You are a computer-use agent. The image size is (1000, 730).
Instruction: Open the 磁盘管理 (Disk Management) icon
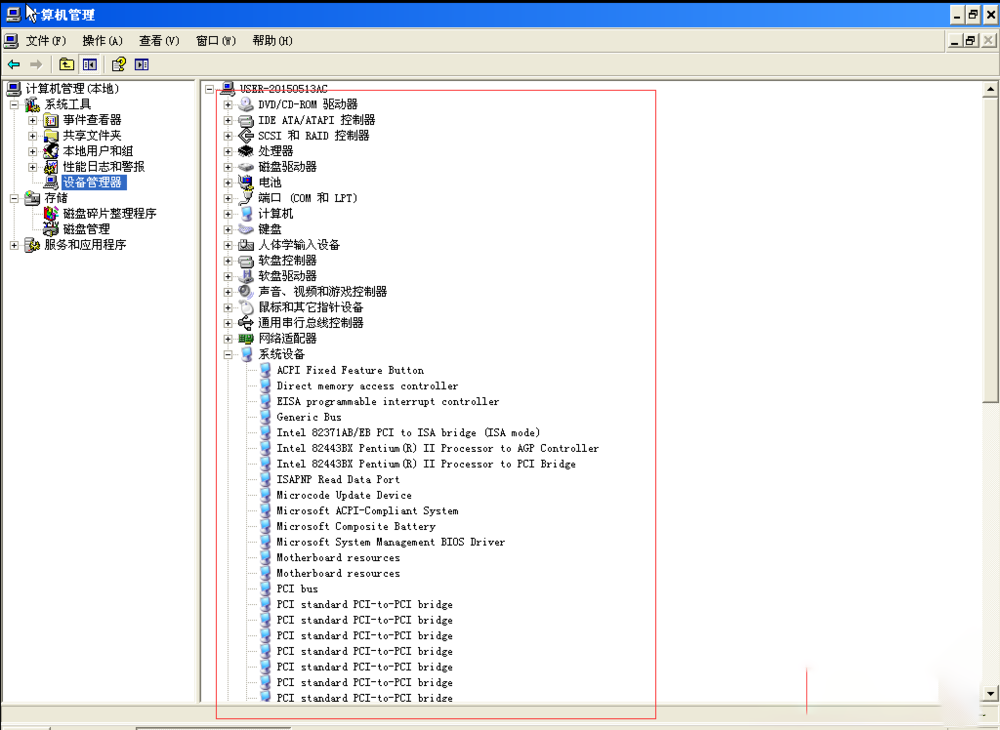(50, 228)
